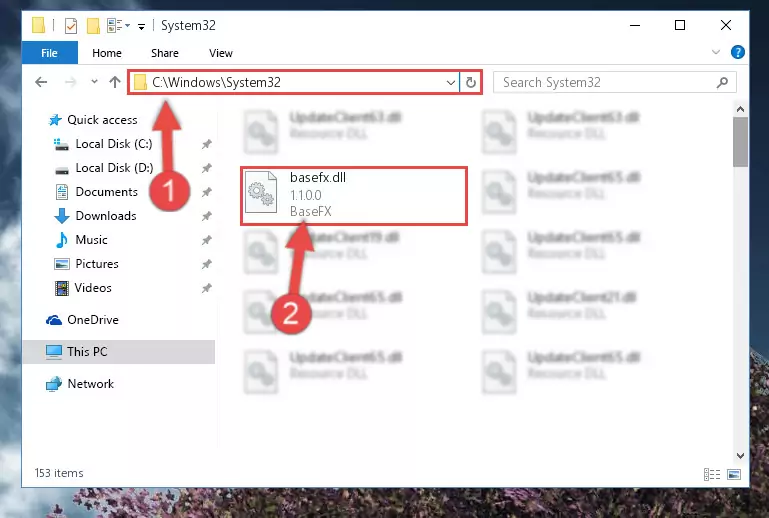Image resolution: width=769 pixels, height=518 pixels.
Task: Click the pin icon beside Music
Action: (x=207, y=240)
